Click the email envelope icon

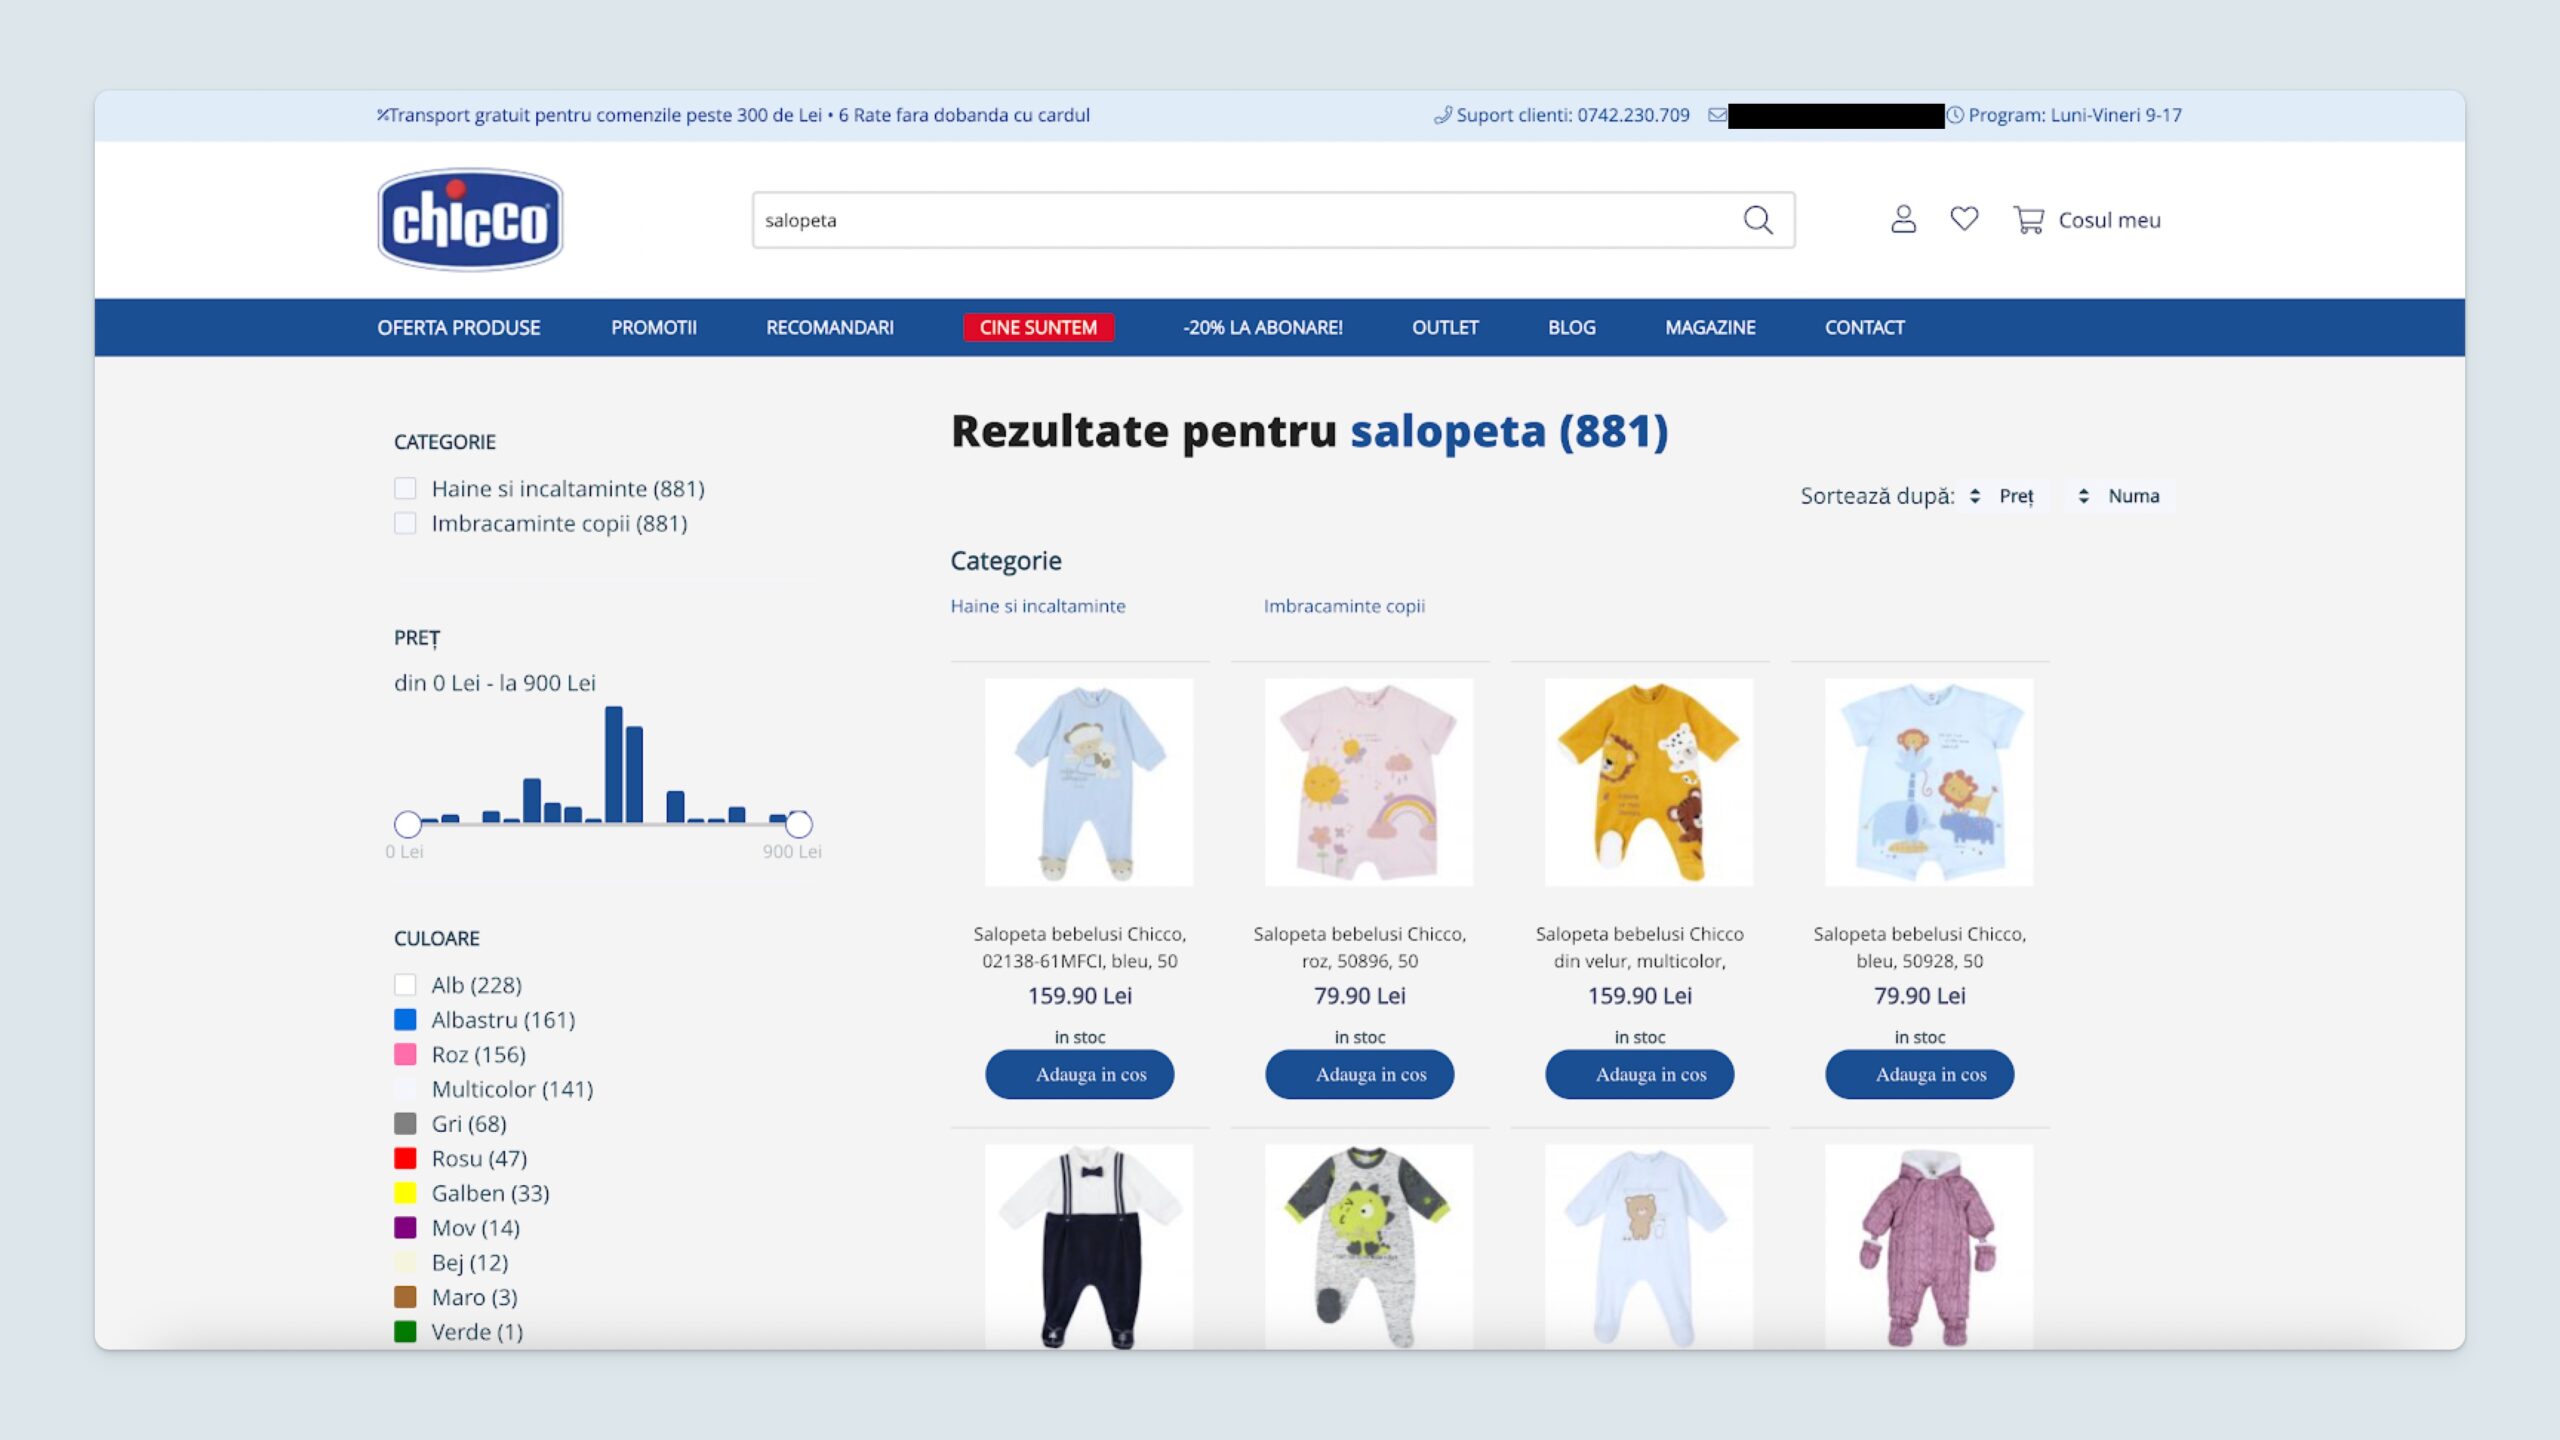pos(1717,115)
